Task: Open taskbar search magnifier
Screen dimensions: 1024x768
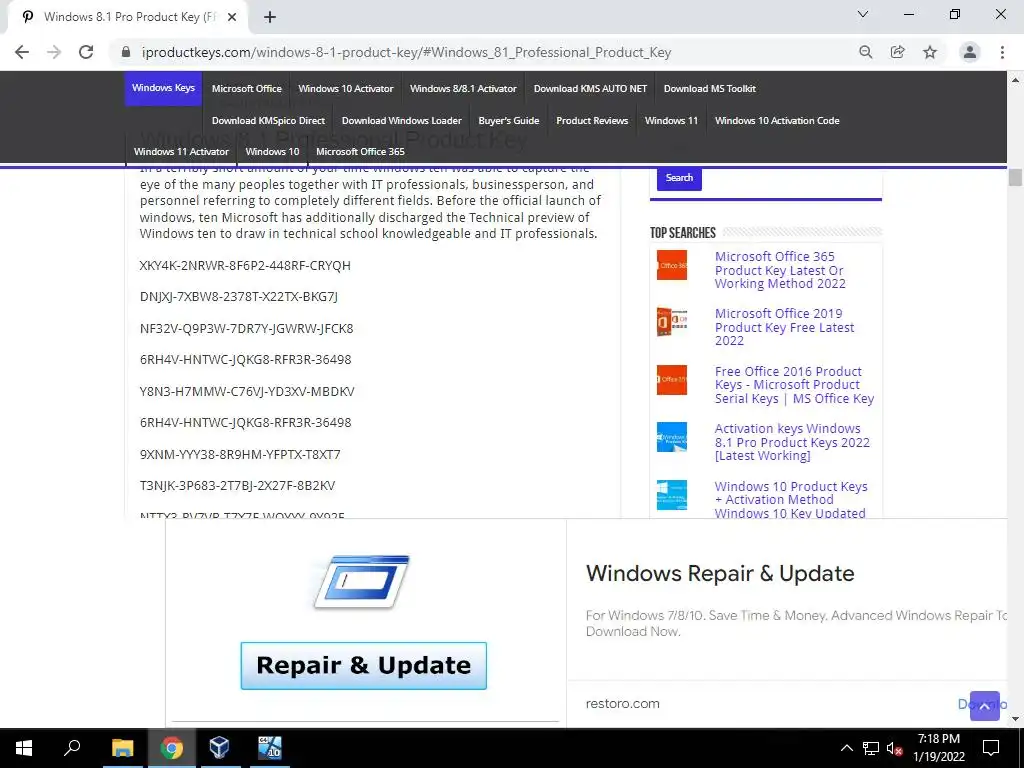Action: (72, 748)
